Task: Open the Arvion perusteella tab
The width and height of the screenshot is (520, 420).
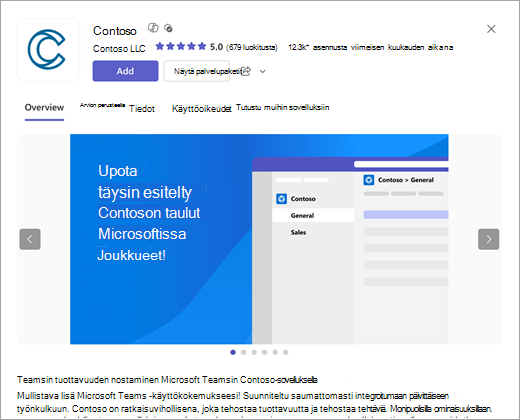Action: tap(102, 105)
